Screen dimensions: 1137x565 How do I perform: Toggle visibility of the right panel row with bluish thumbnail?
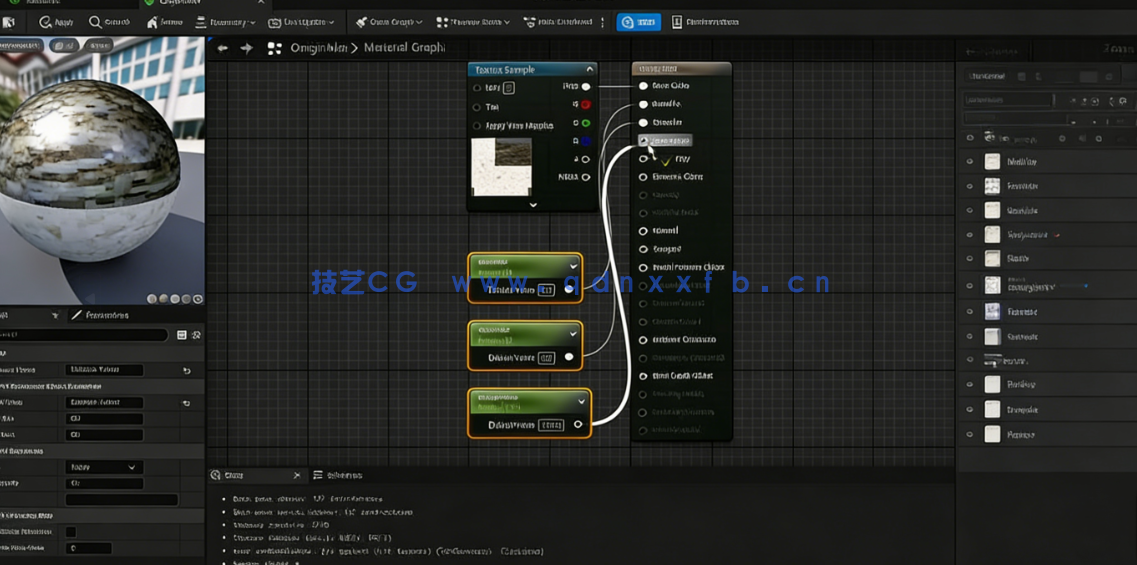tap(970, 312)
